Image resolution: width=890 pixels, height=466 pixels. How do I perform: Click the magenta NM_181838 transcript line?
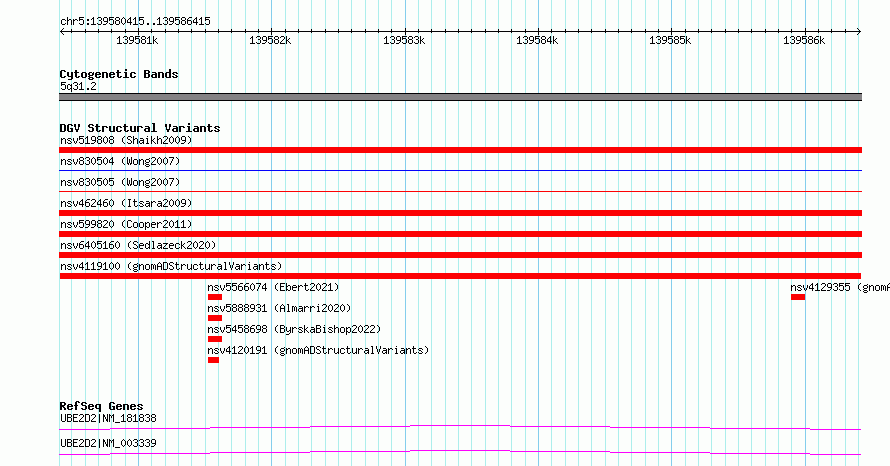tap(460, 427)
